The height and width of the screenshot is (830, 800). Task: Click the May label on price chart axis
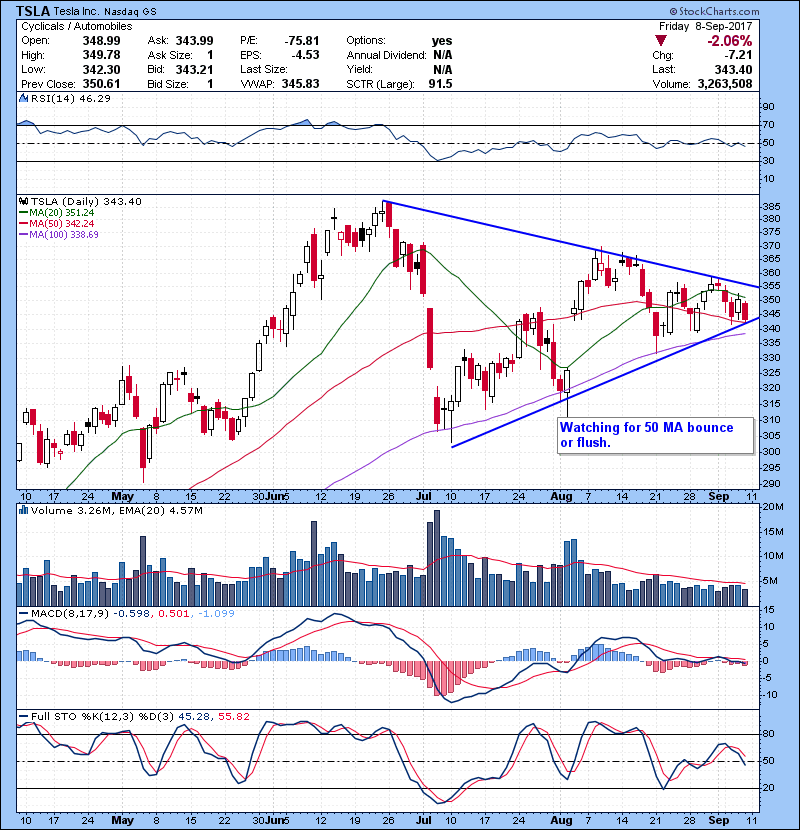pos(122,497)
